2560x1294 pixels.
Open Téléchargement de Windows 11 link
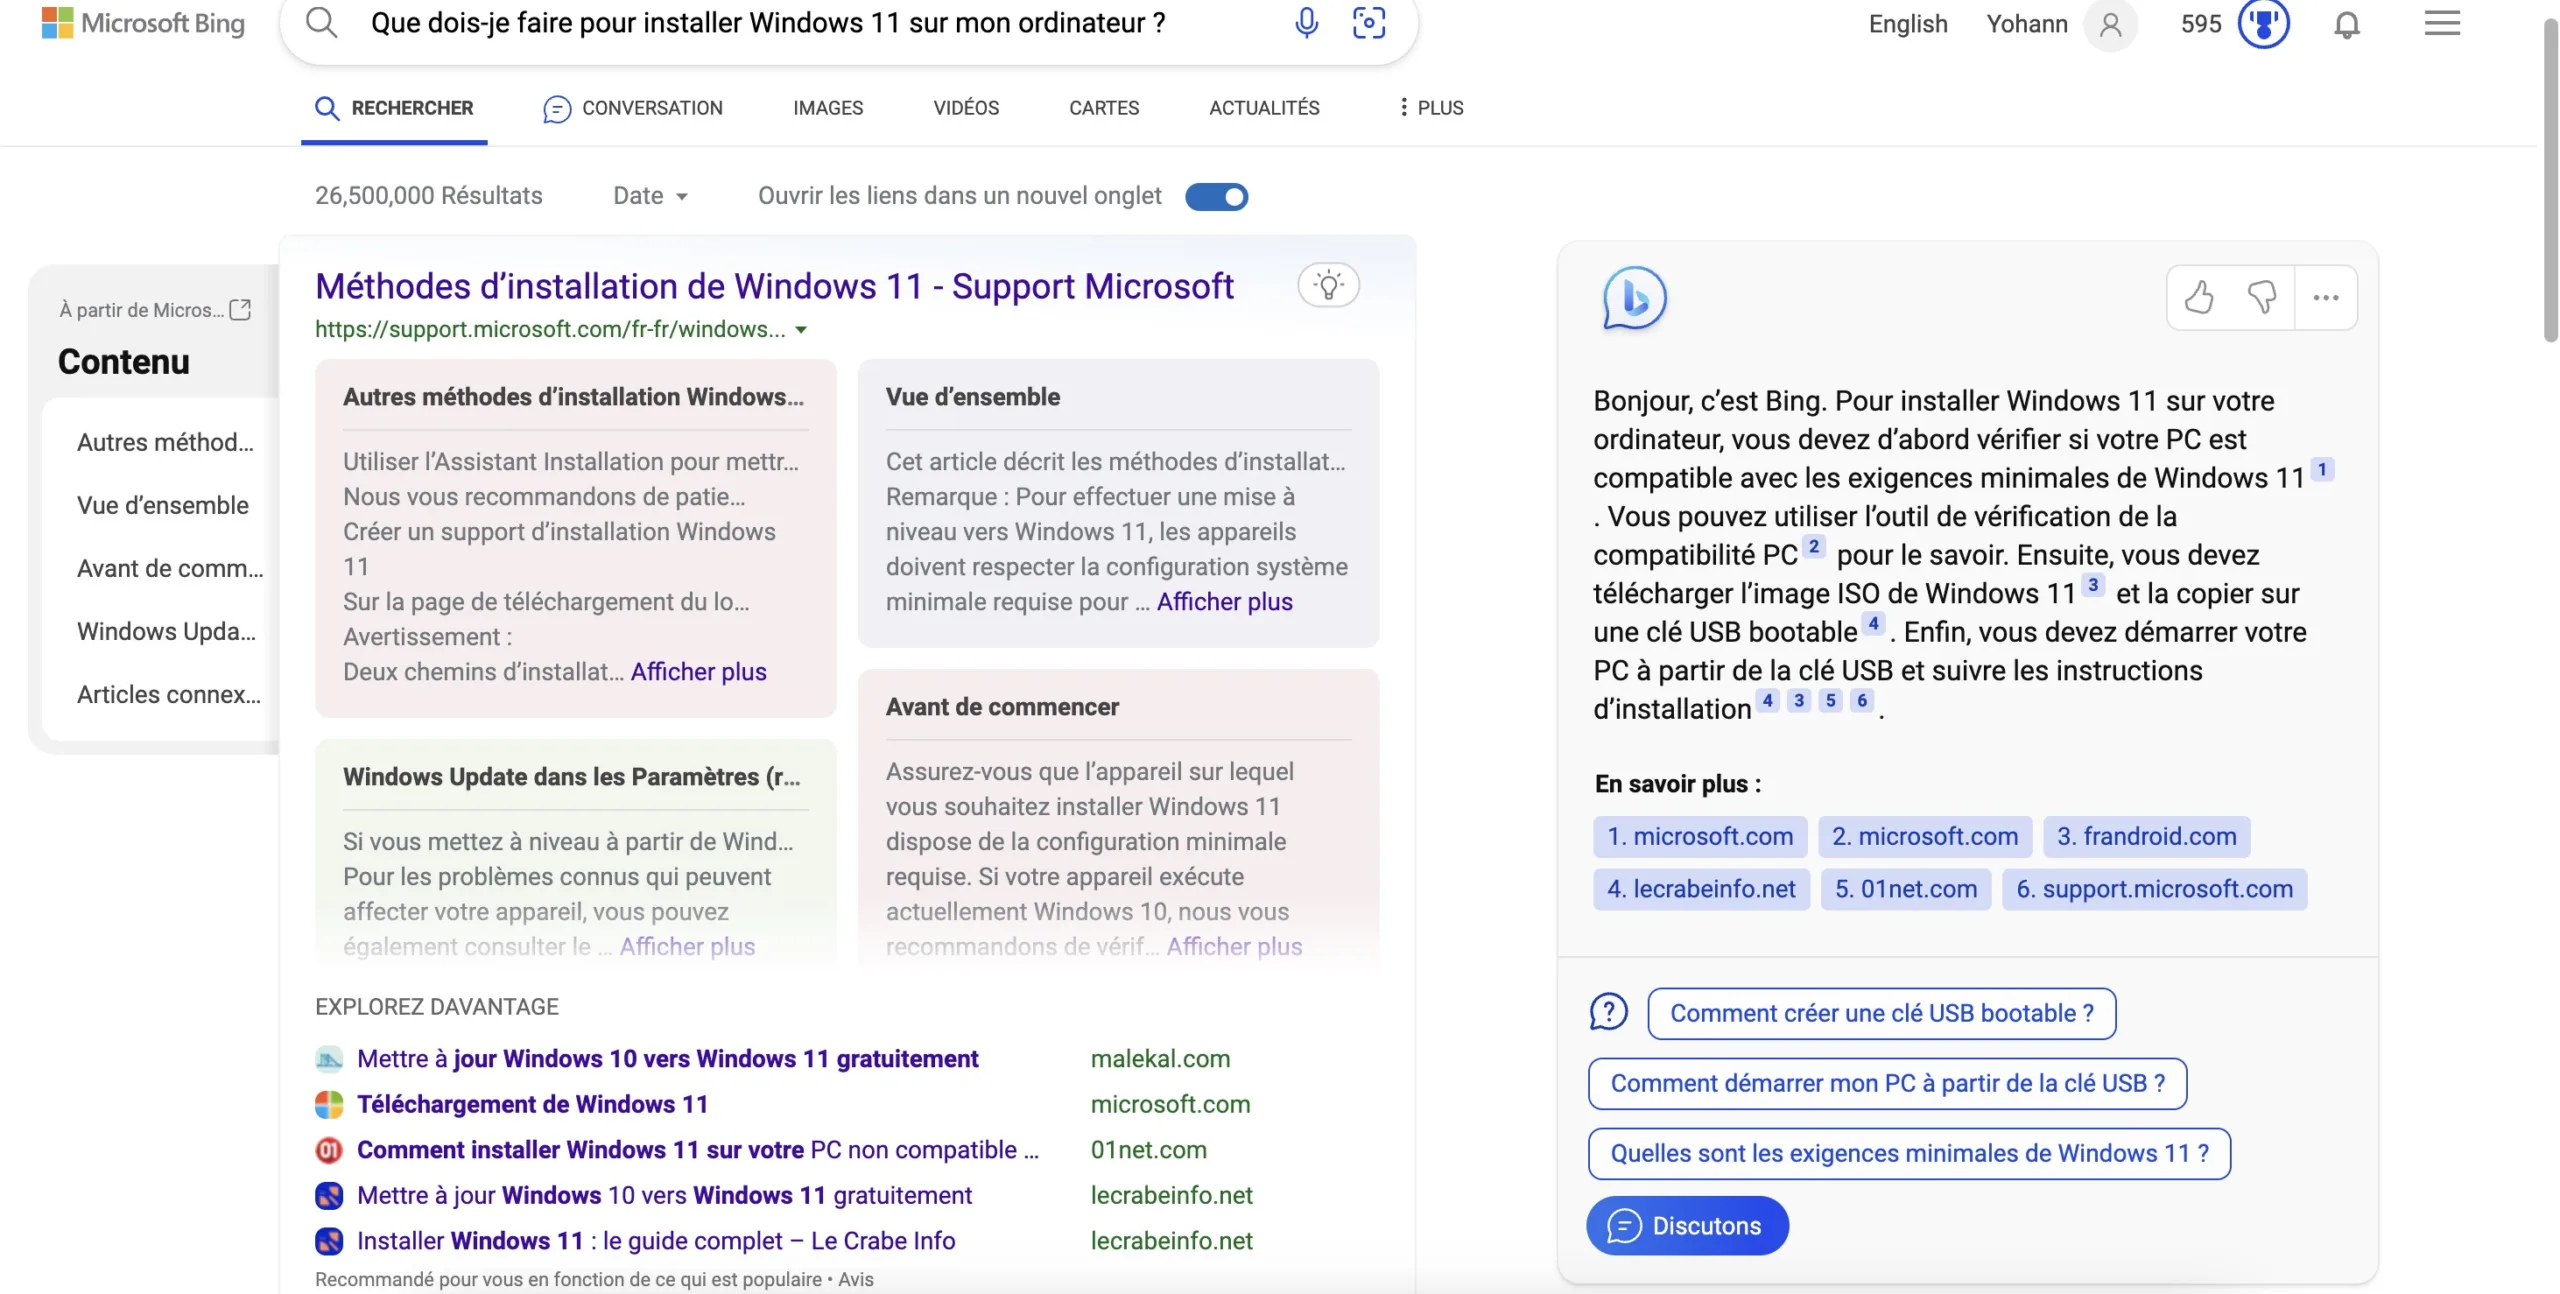pyautogui.click(x=533, y=1103)
